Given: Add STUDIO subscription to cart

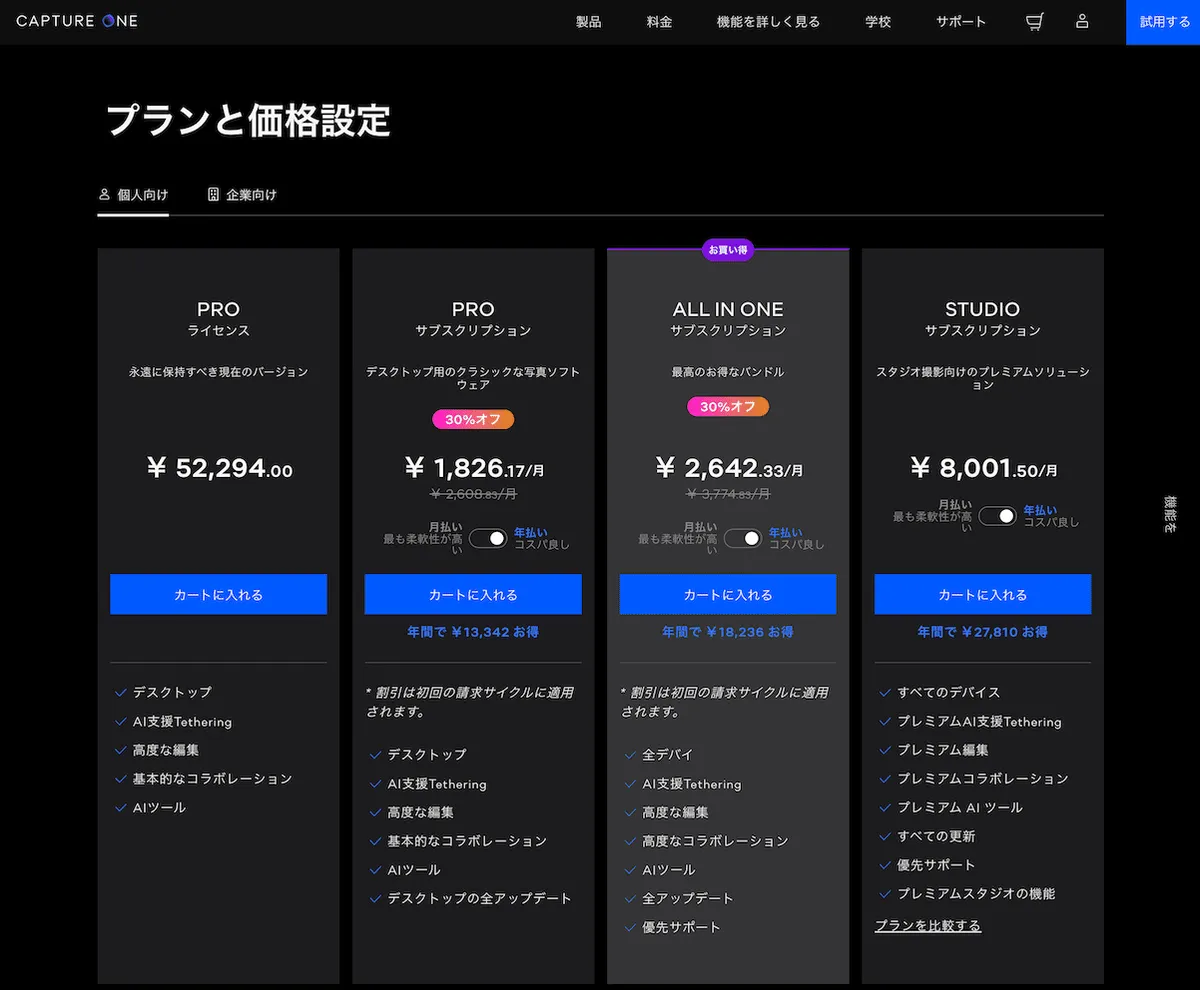Looking at the screenshot, I should point(982,594).
